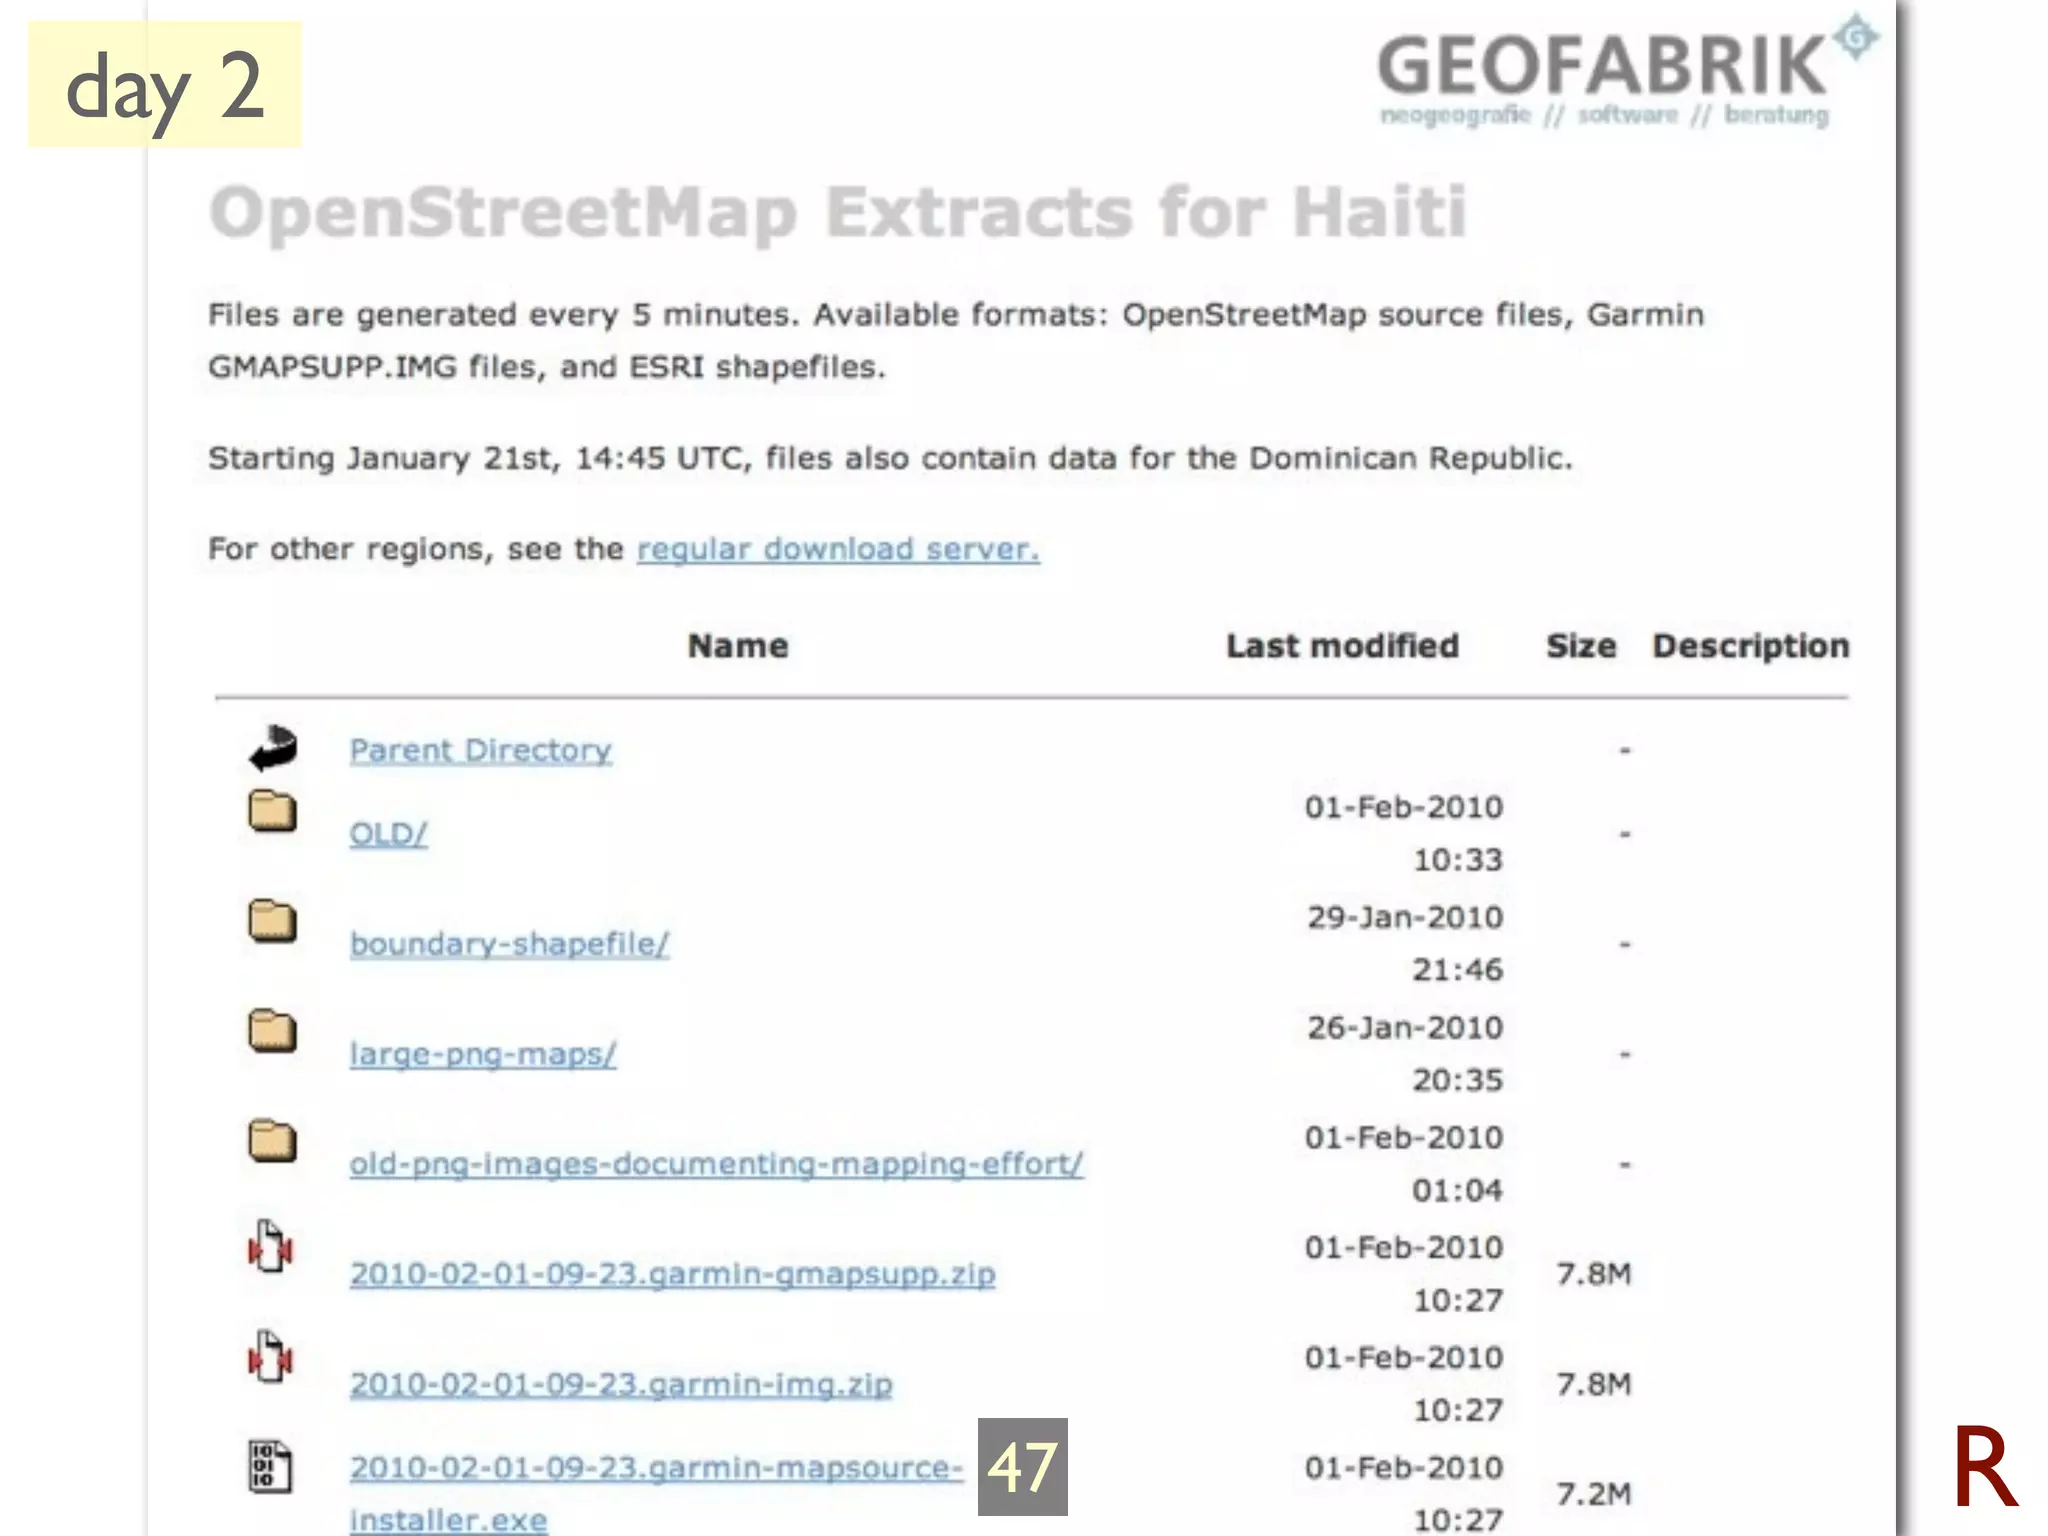
Task: Open the OLD/ directory link
Action: coord(388,834)
